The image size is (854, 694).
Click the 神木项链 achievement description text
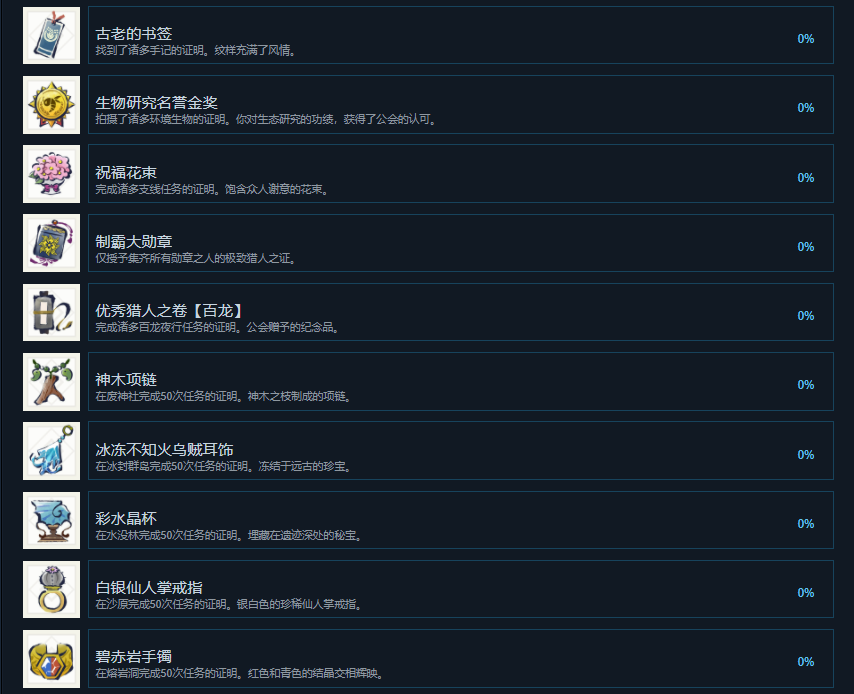pos(225,397)
